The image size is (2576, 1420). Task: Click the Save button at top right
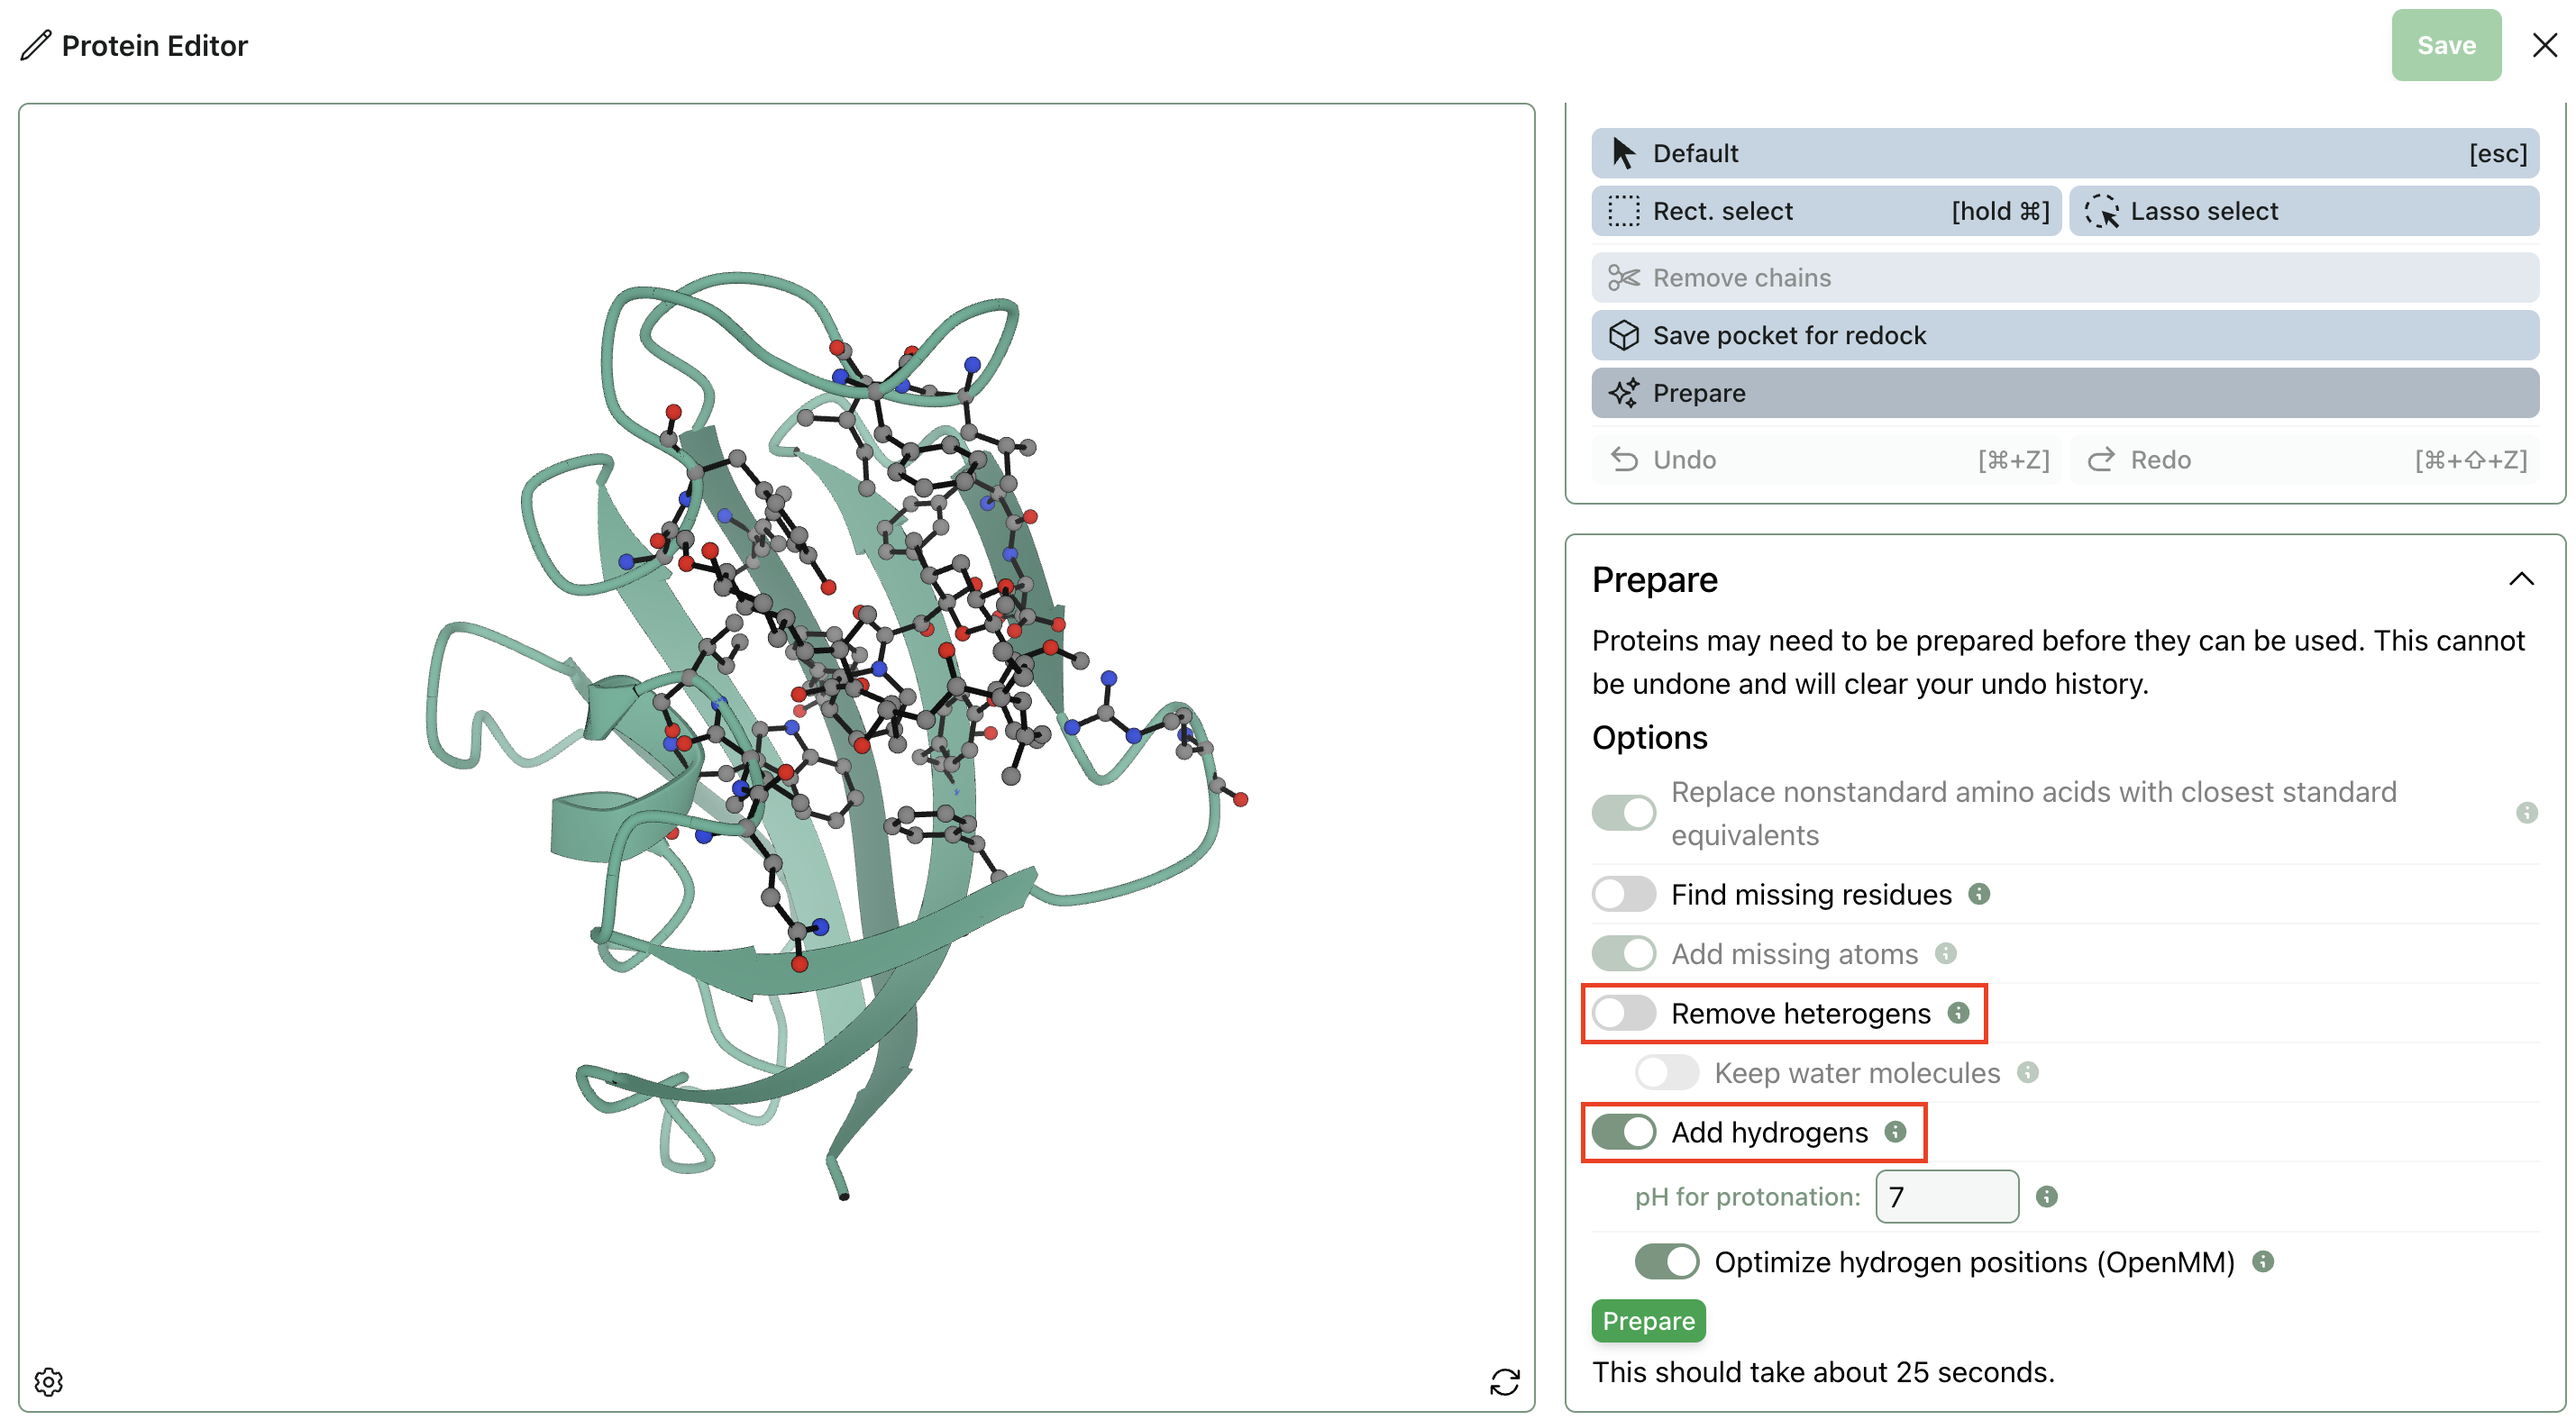click(2445, 45)
